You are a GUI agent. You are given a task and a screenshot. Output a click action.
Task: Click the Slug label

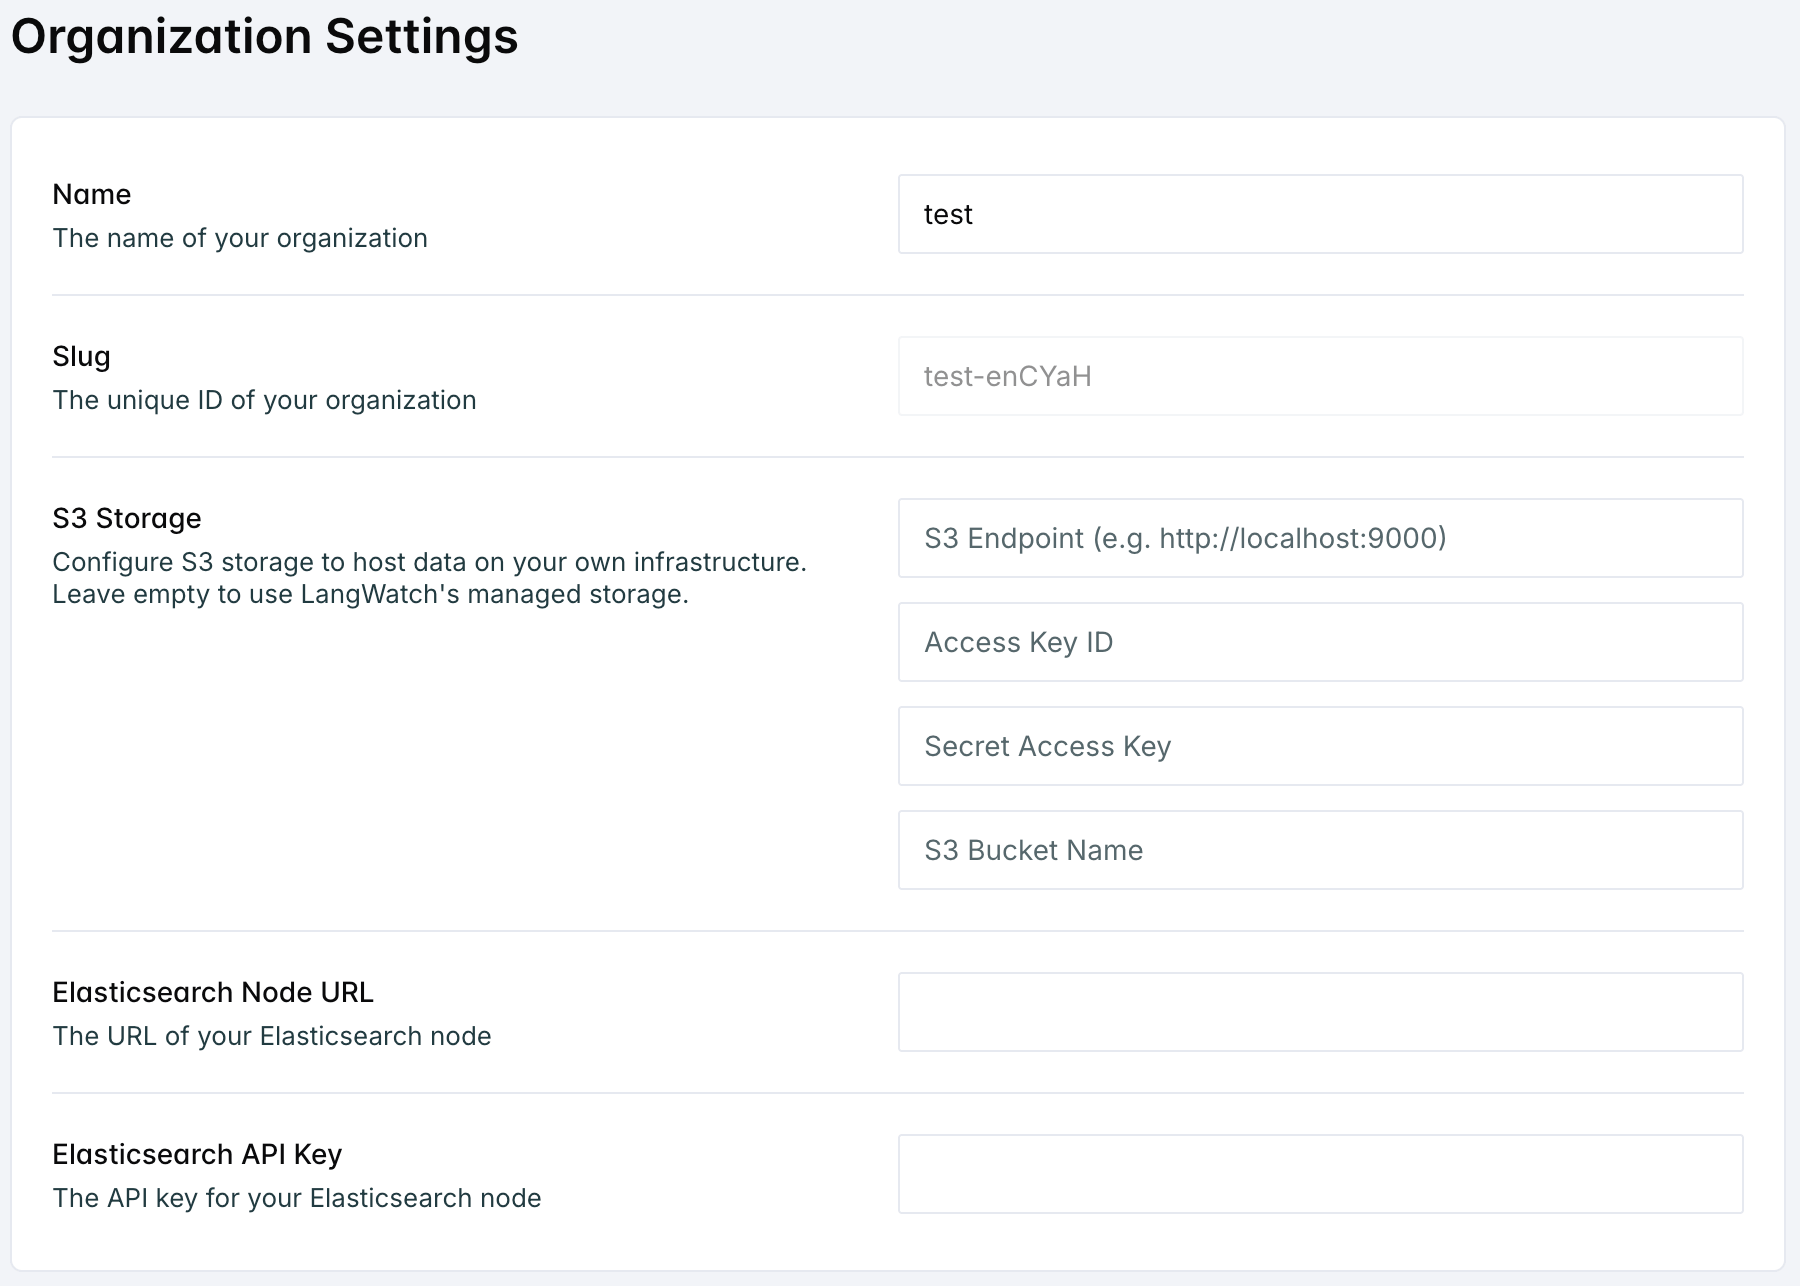[x=82, y=357]
